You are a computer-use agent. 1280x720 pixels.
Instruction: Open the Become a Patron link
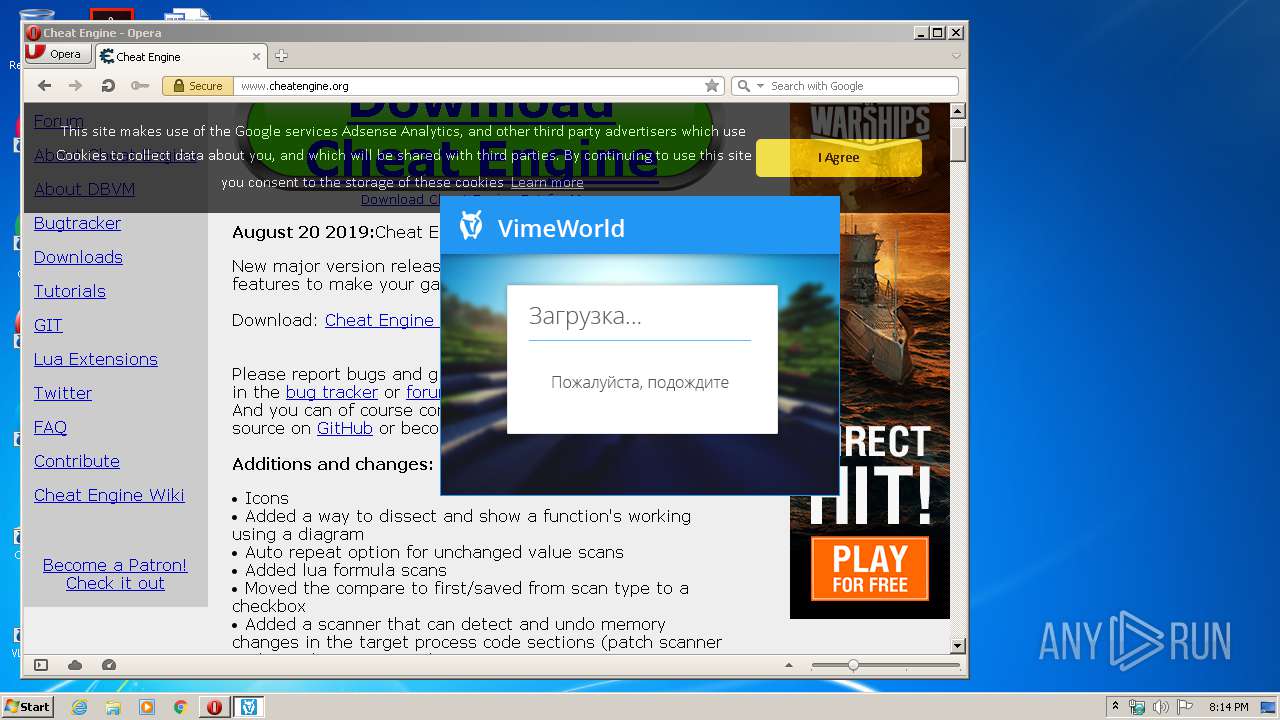[115, 565]
